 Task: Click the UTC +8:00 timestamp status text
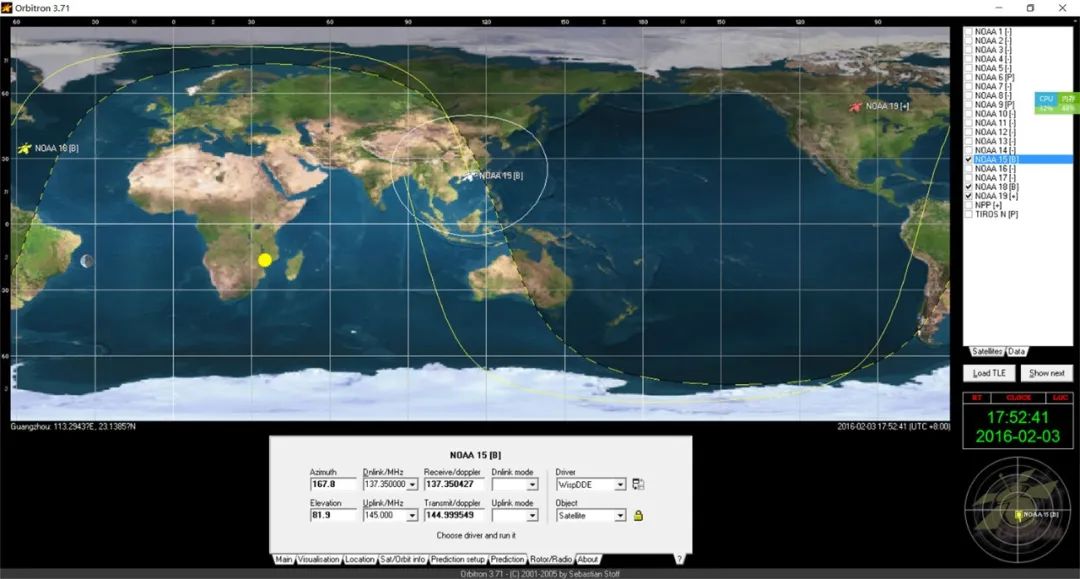893,427
